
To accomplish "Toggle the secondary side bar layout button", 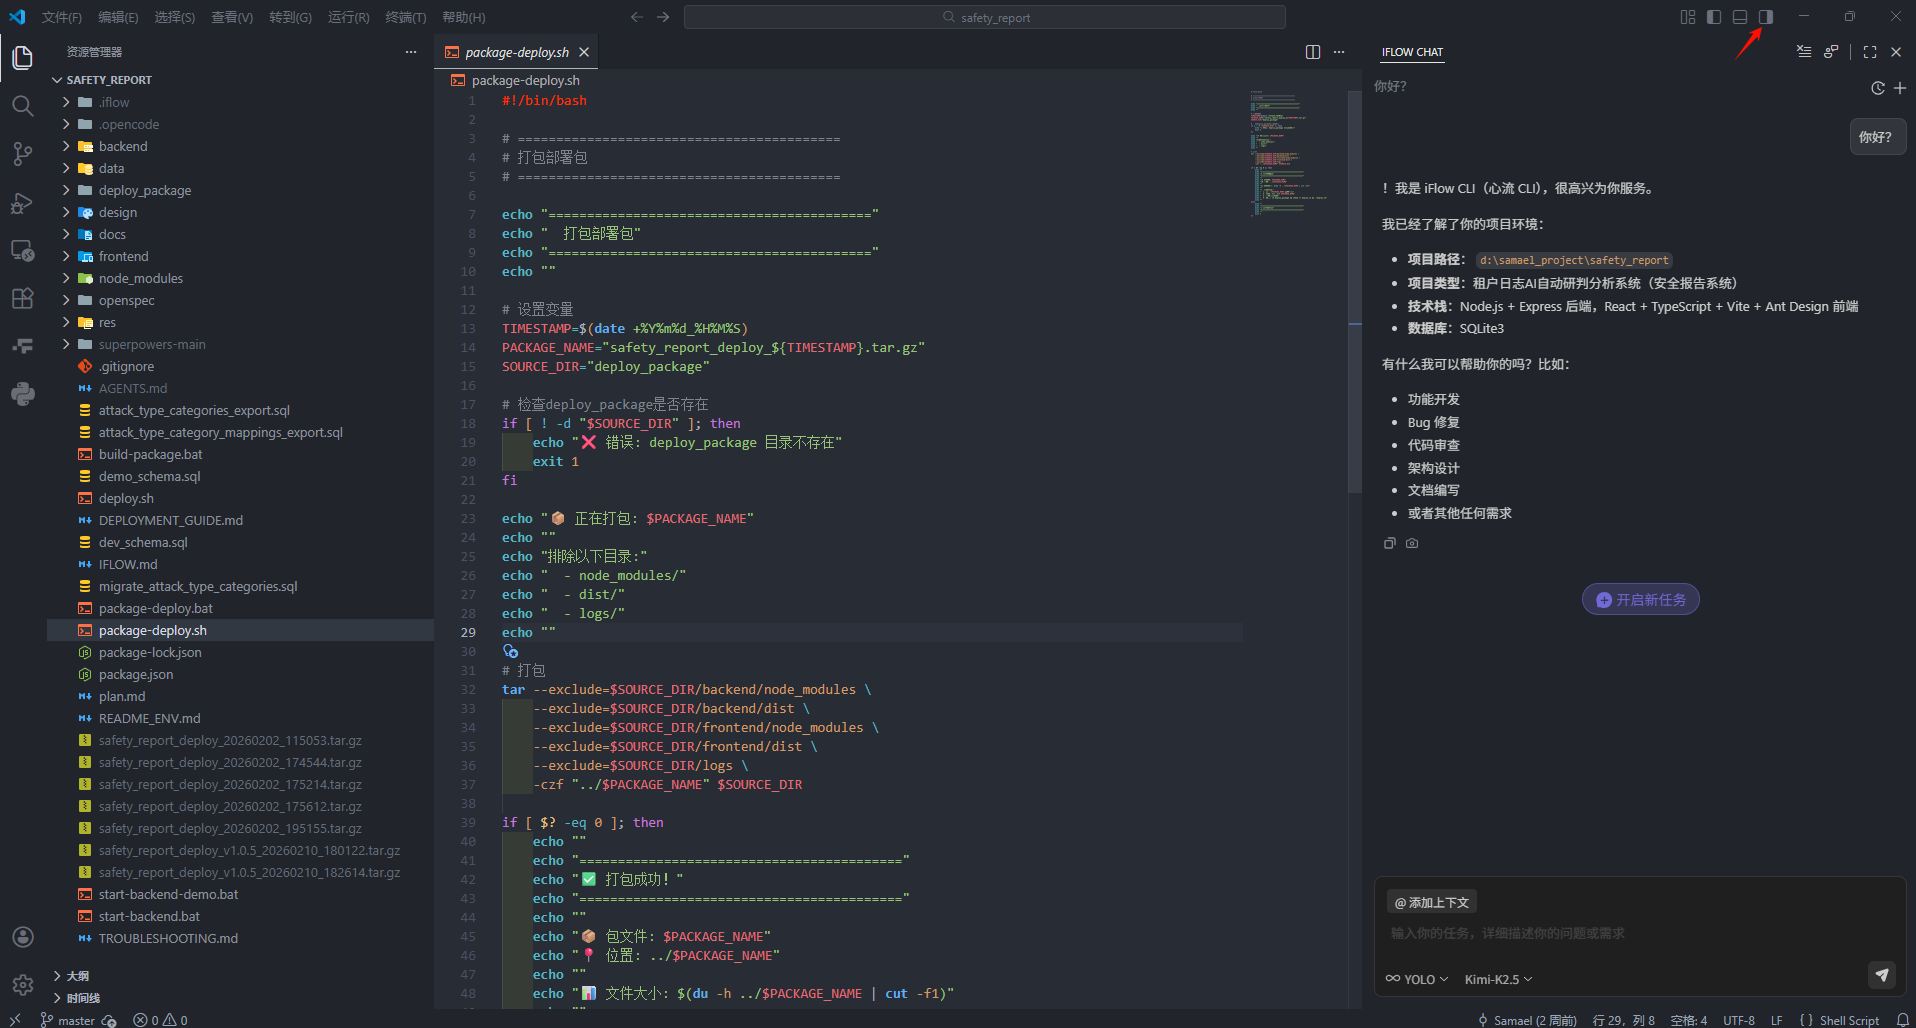I will click(1766, 17).
